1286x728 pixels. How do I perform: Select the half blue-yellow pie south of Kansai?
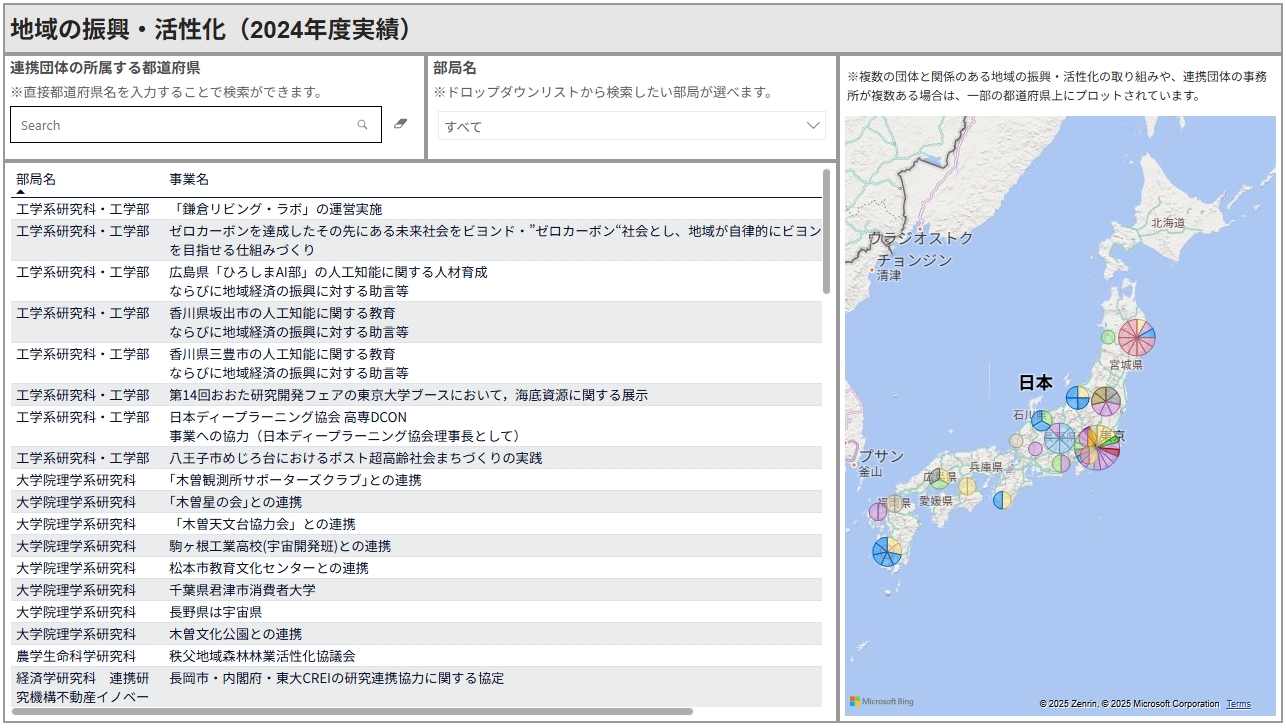1002,499
